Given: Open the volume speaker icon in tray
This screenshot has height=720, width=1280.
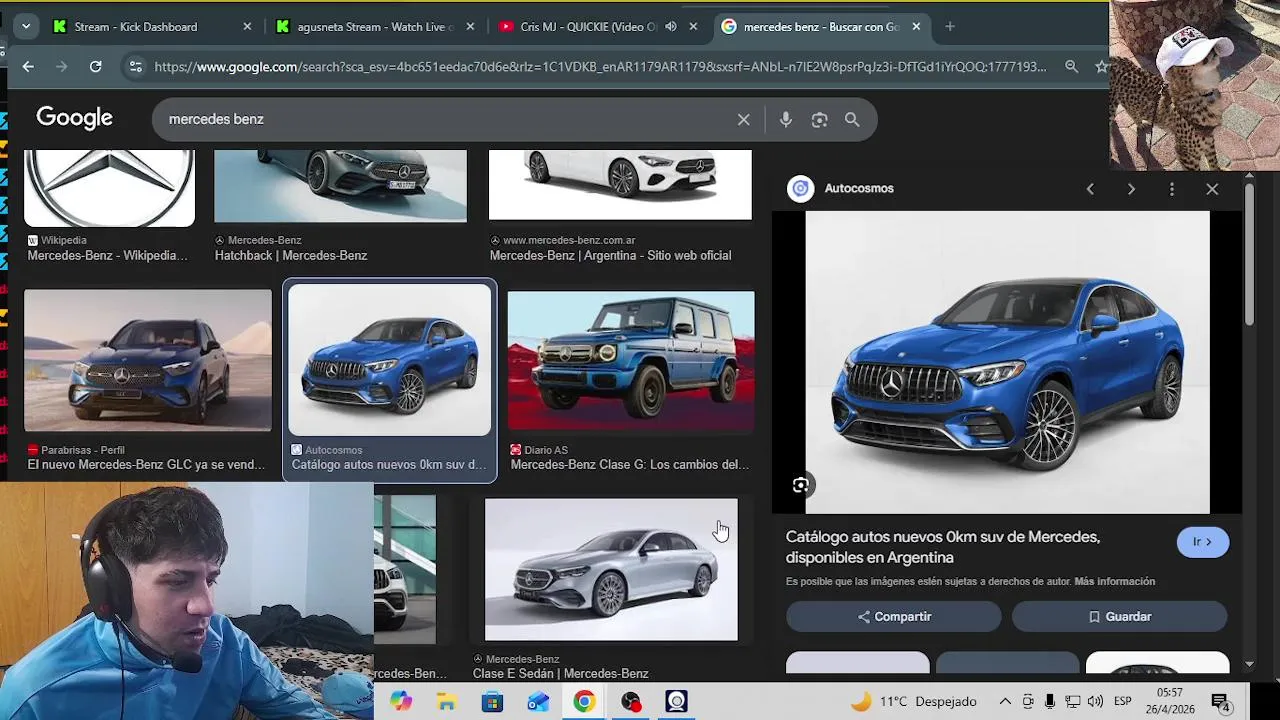Looking at the screenshot, I should (x=1095, y=702).
